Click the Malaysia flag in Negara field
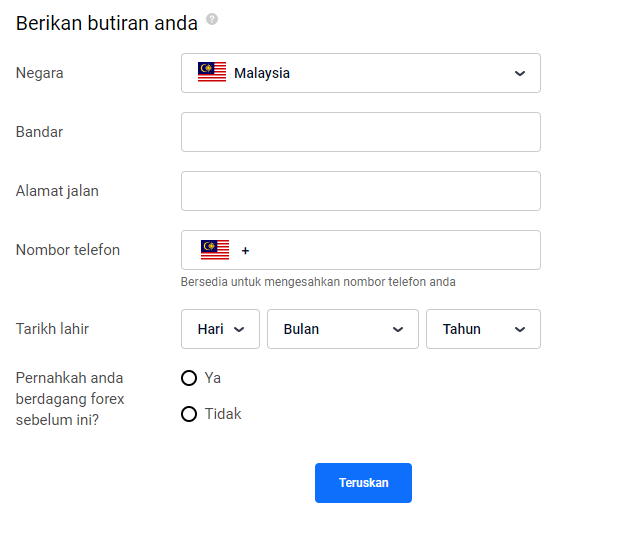The image size is (631, 539). (x=212, y=72)
